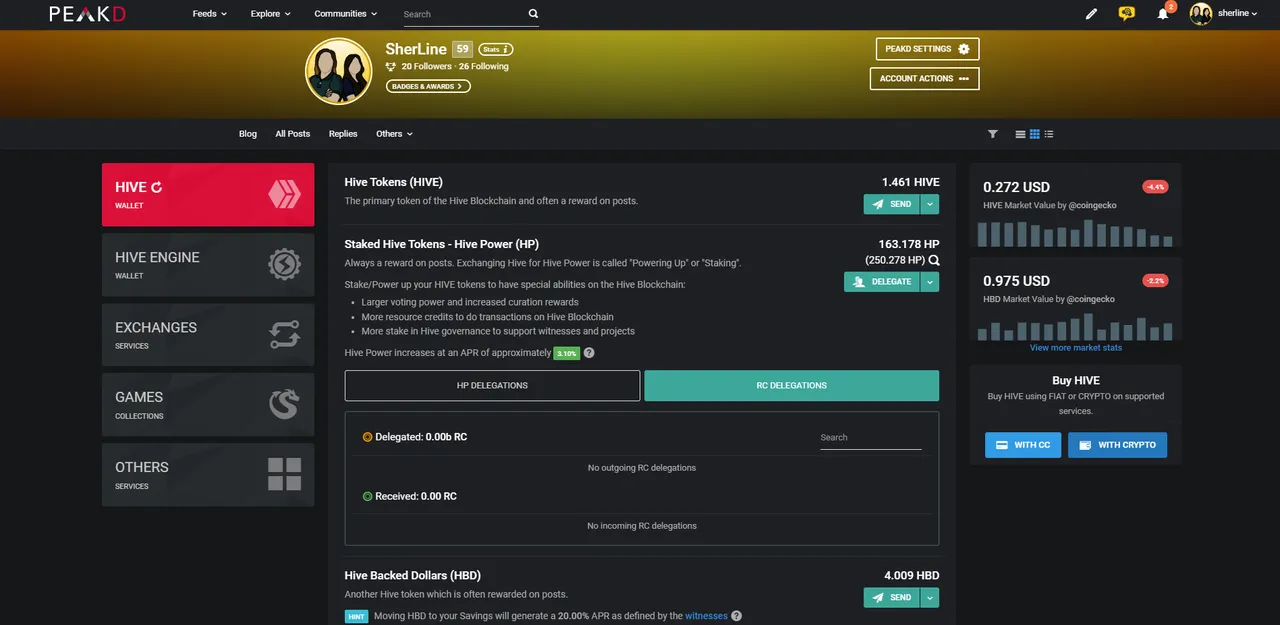Click the reputation score 59 badge
The width and height of the screenshot is (1280, 625).
(x=462, y=49)
